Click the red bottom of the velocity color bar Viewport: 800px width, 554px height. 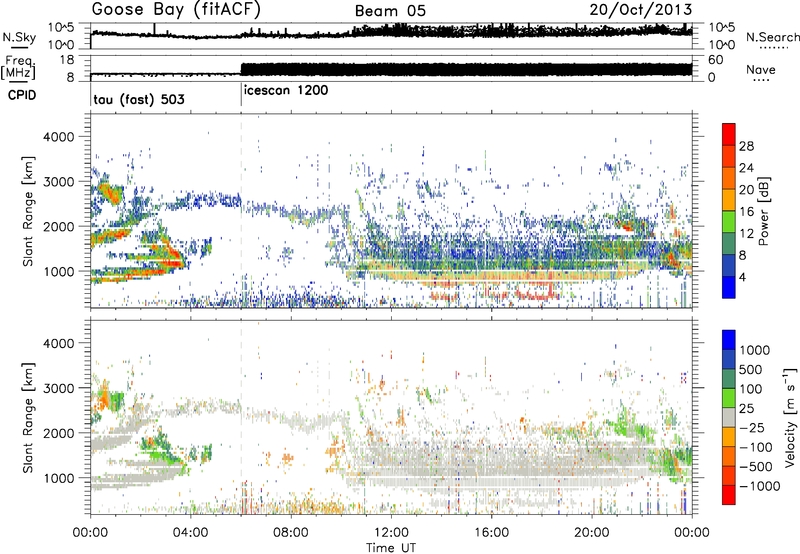[x=729, y=495]
